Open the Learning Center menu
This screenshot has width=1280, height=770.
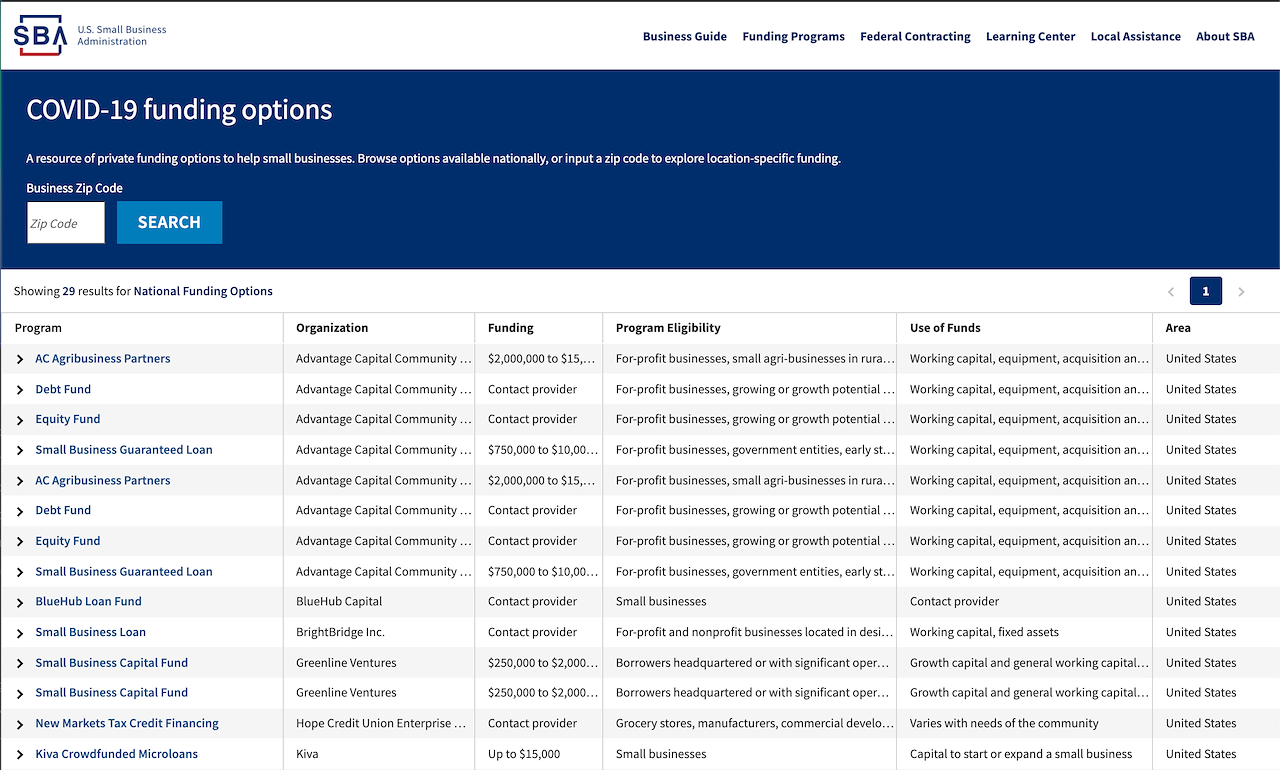(x=1030, y=36)
